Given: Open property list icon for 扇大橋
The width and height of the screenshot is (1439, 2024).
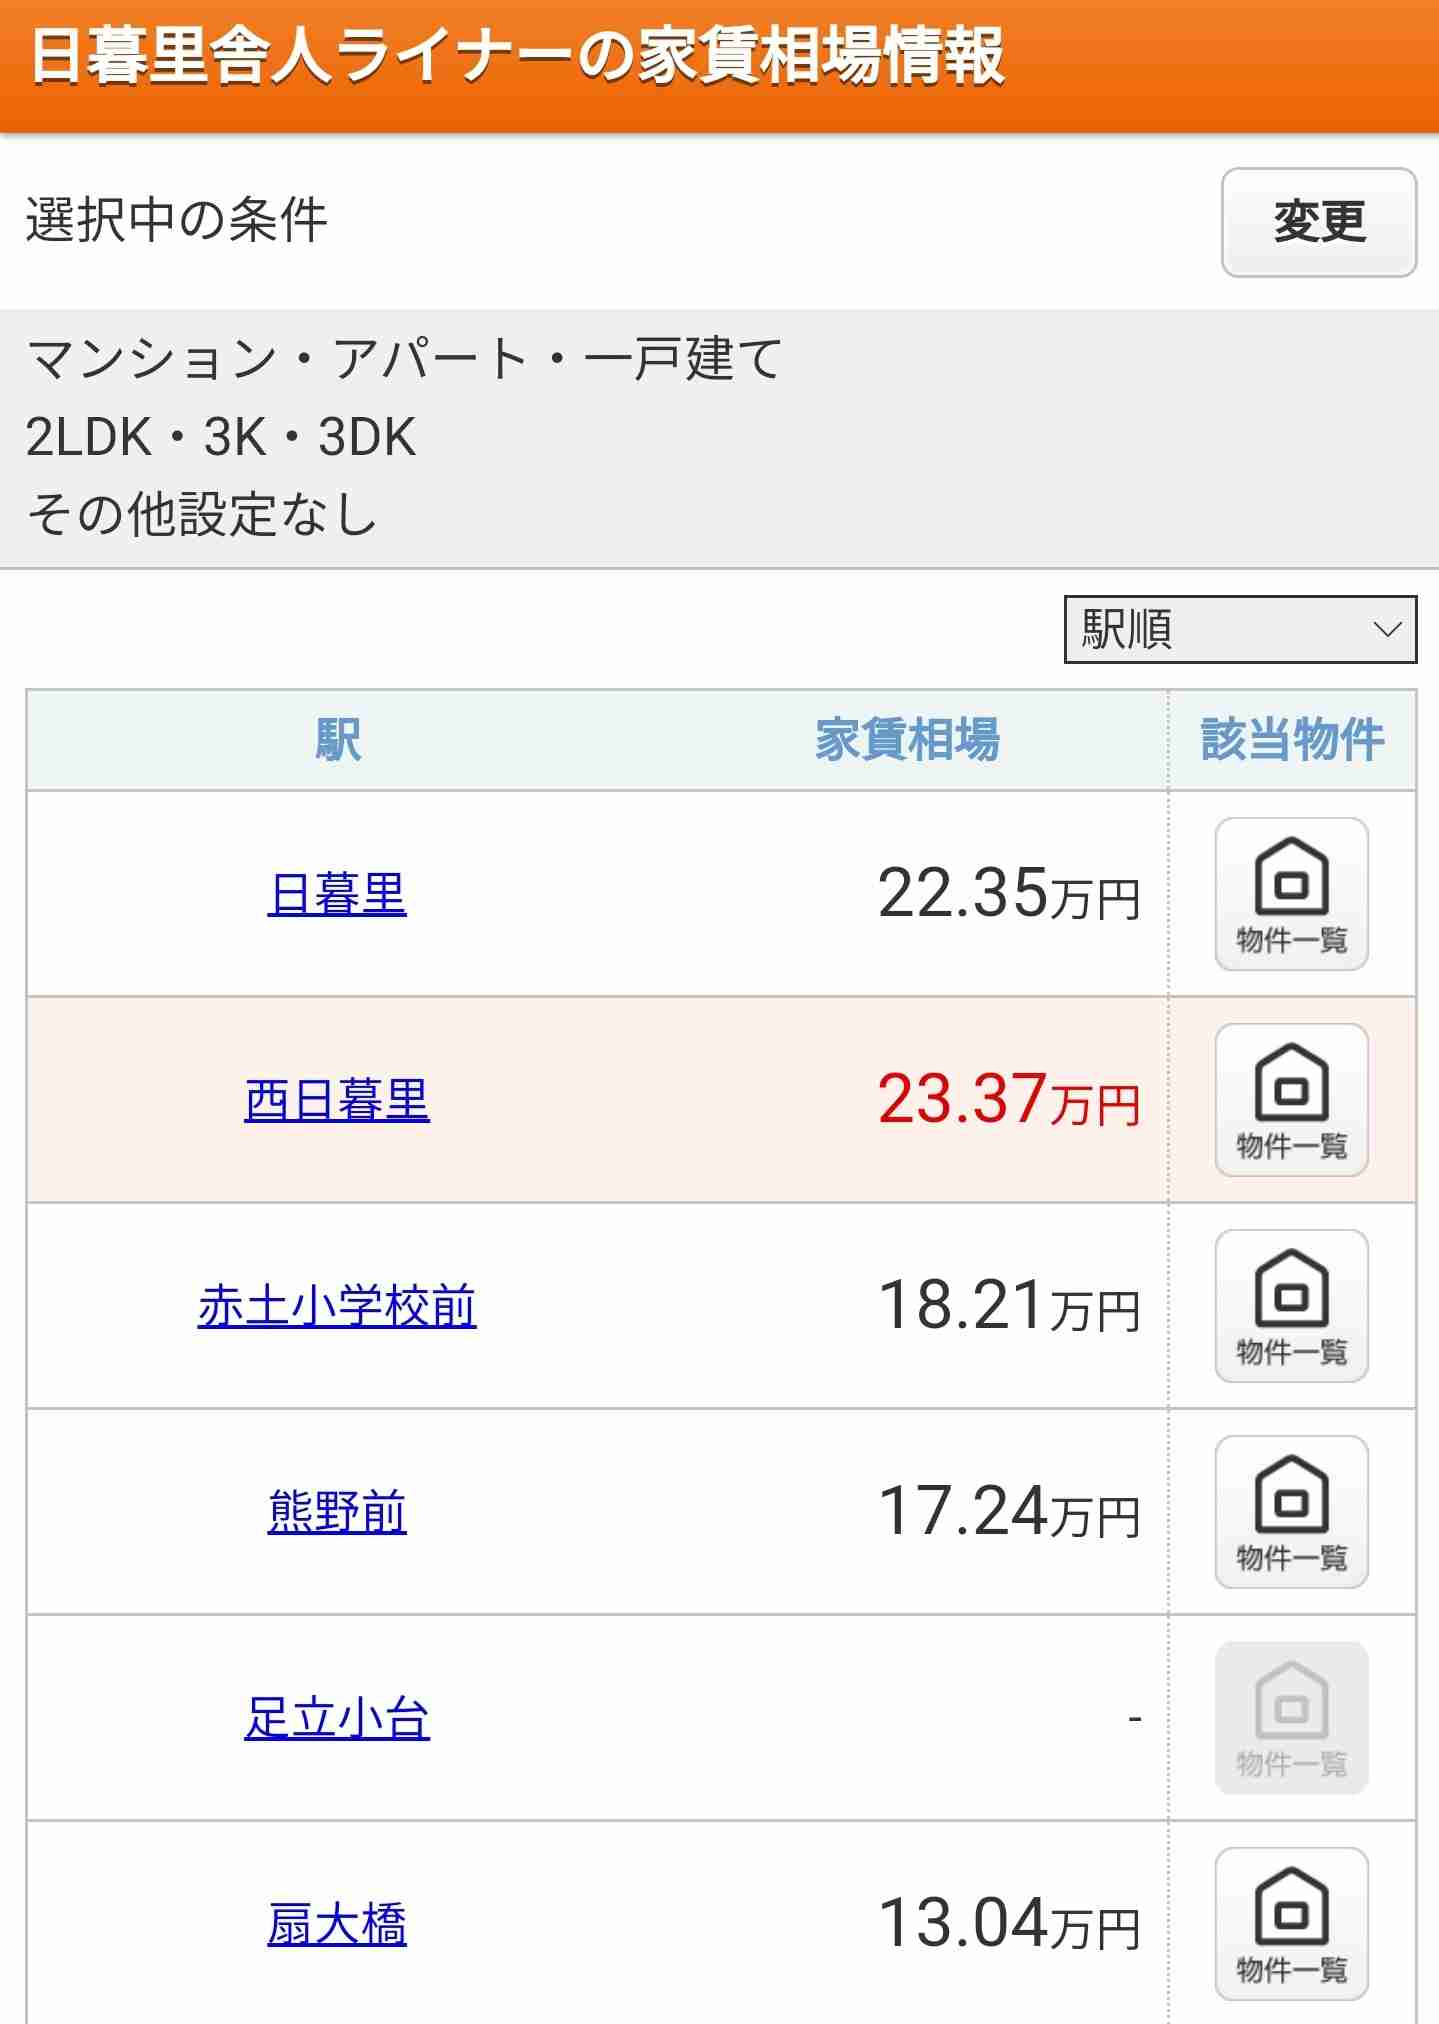Looking at the screenshot, I should coord(1291,1924).
